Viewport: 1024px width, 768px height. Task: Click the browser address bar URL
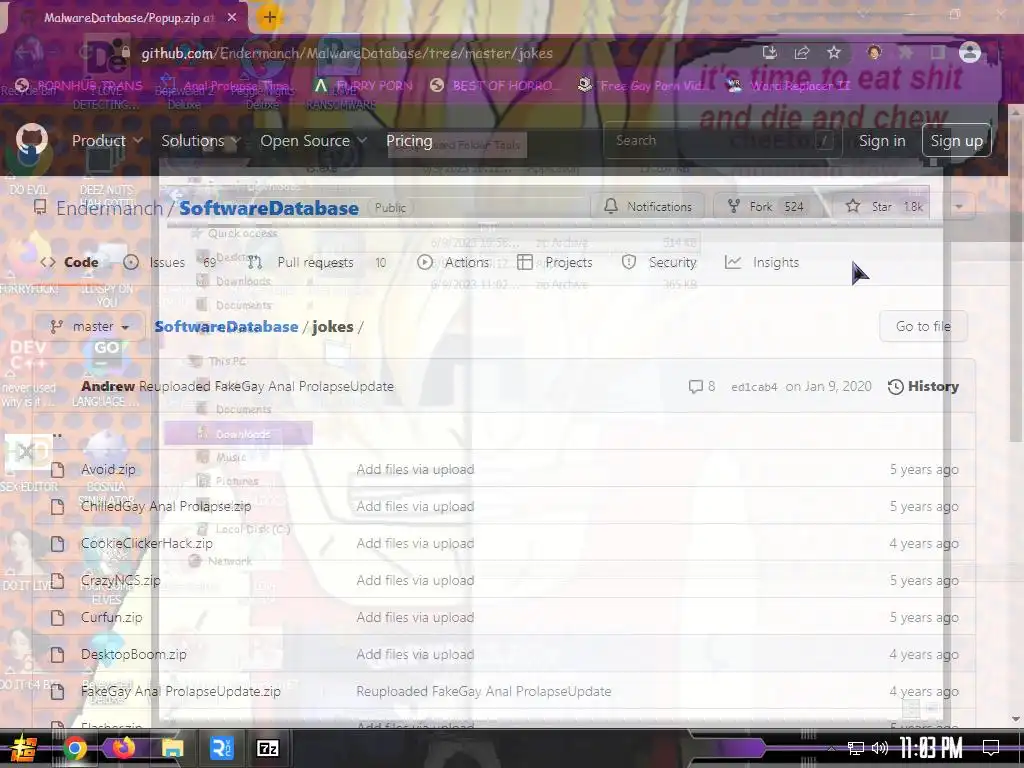[x=347, y=53]
